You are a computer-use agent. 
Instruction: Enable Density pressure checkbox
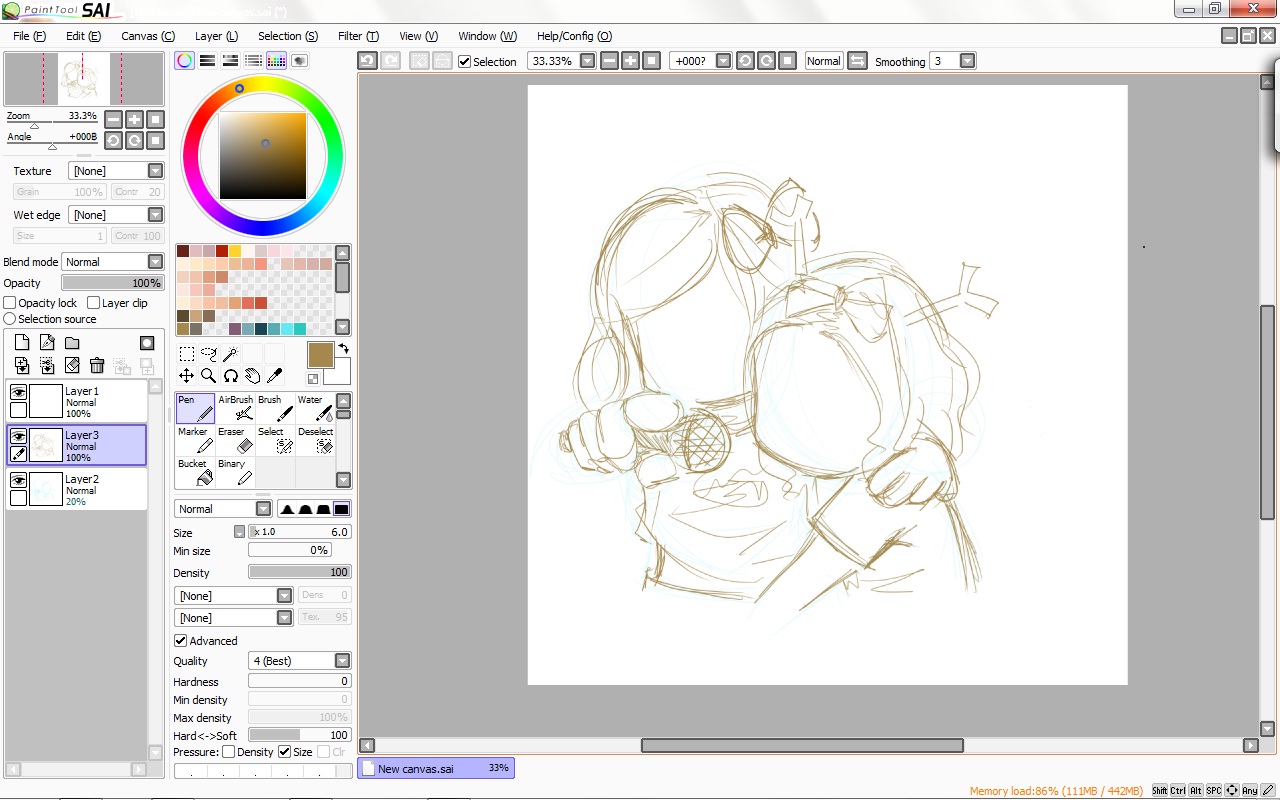pyautogui.click(x=228, y=752)
